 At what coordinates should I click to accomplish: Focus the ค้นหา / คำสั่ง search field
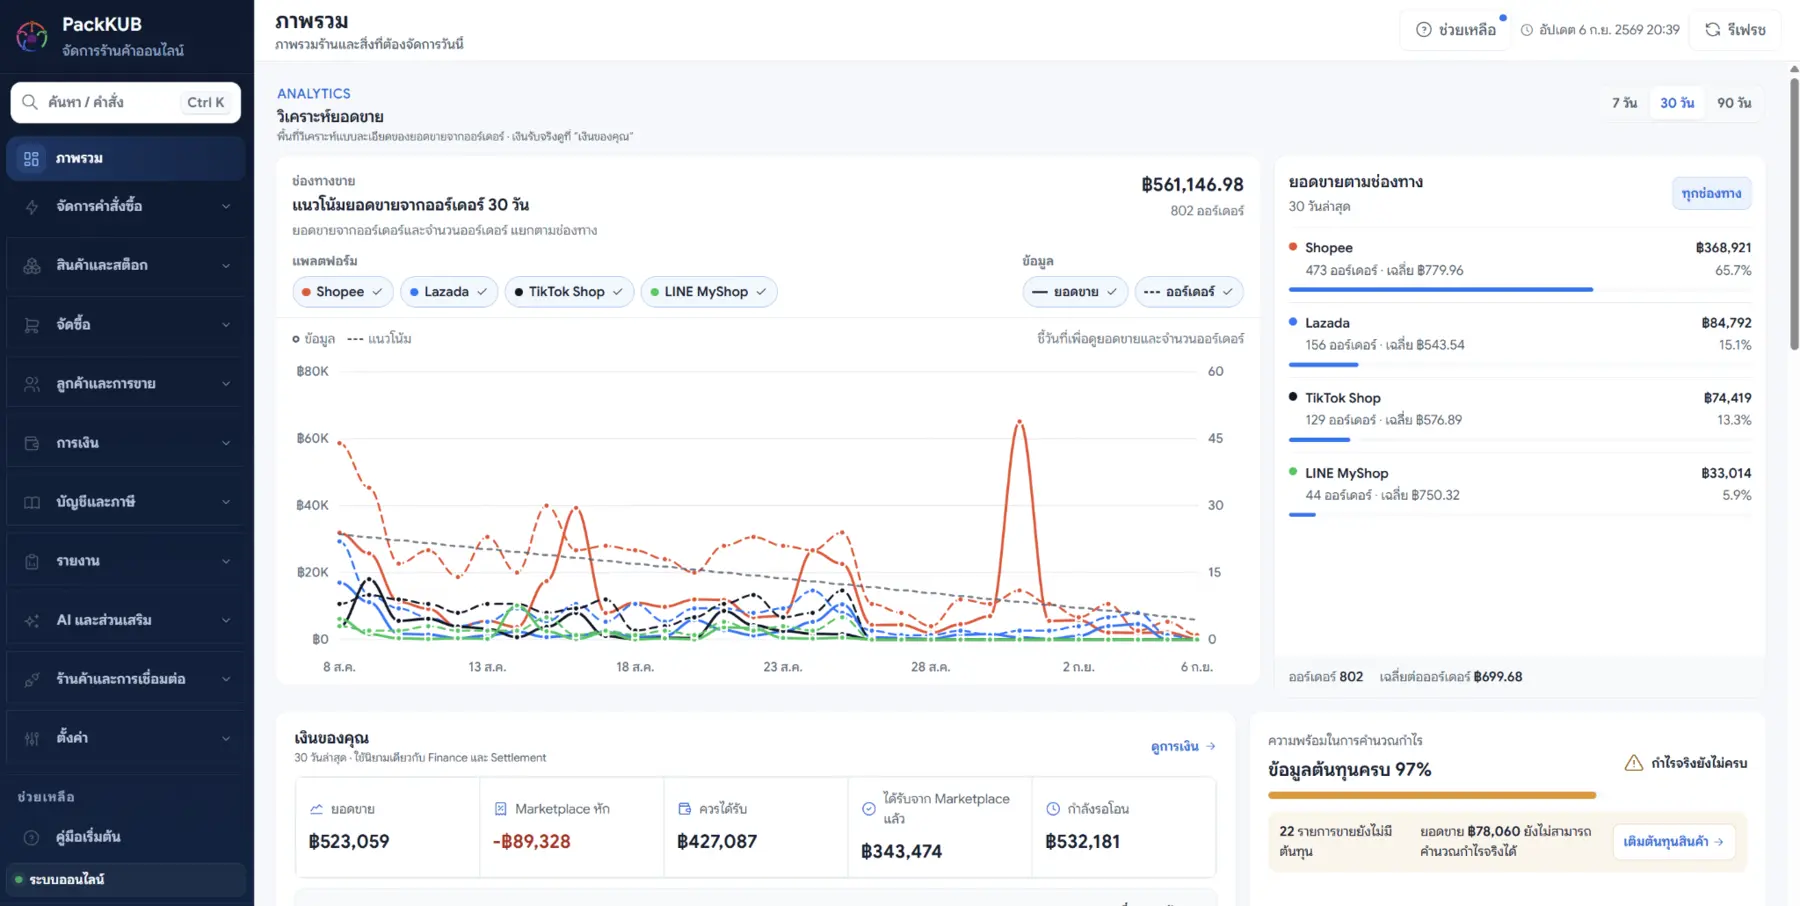[x=126, y=102]
